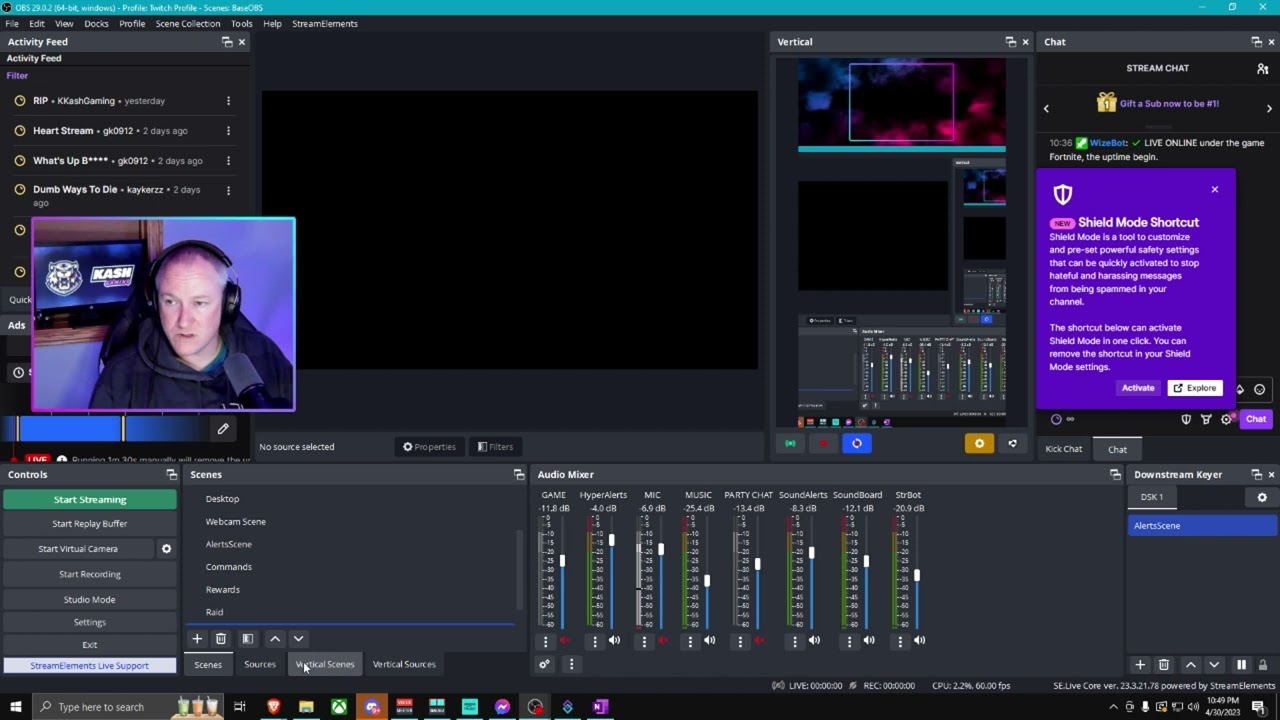
Task: Open yellow settings button in Vertical dock
Action: click(x=979, y=444)
